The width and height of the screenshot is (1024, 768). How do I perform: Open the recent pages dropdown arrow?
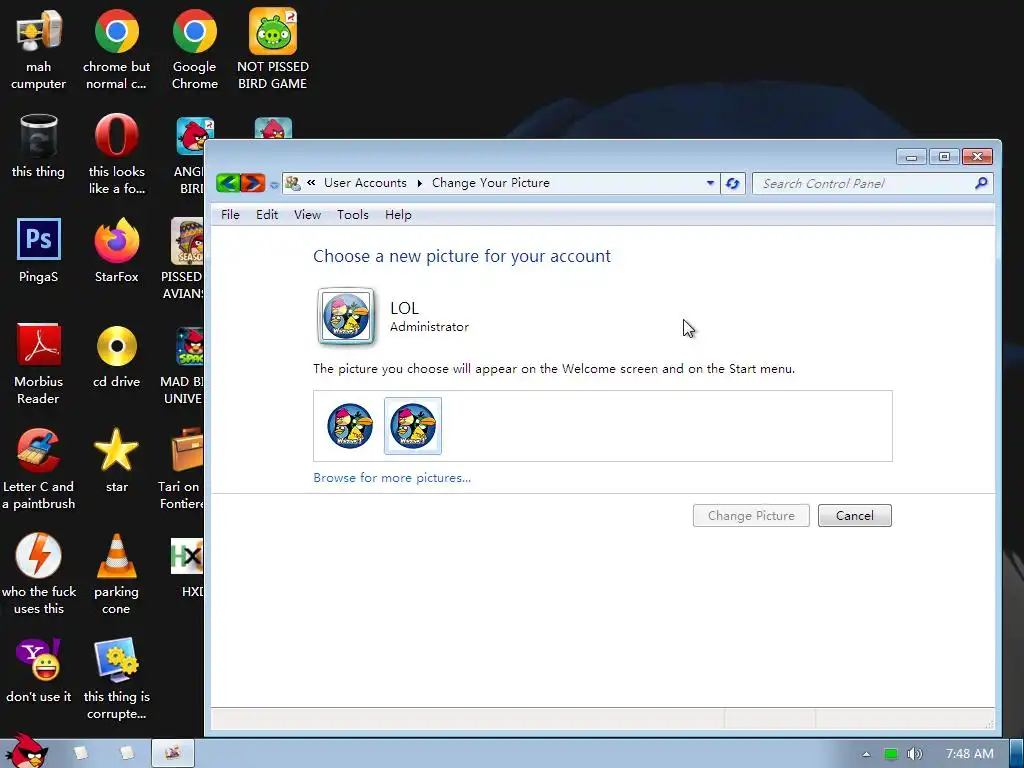point(274,185)
